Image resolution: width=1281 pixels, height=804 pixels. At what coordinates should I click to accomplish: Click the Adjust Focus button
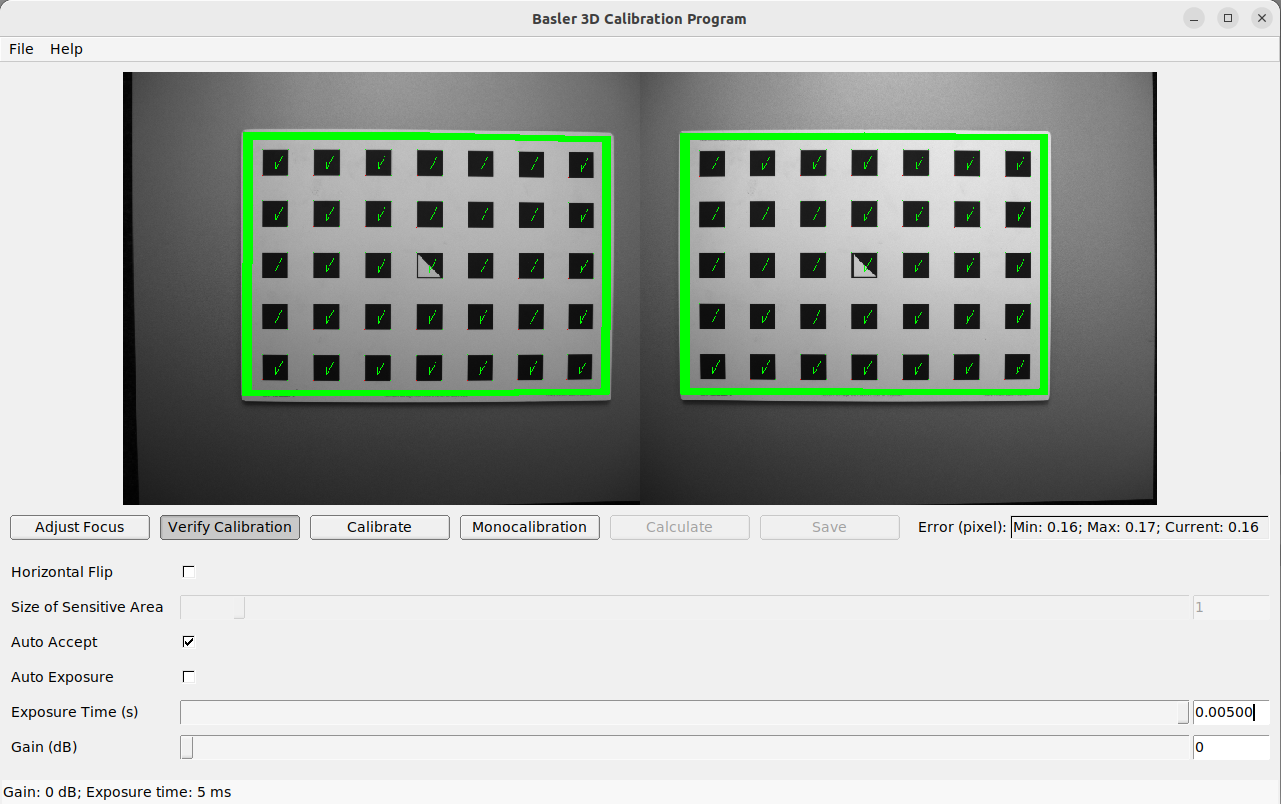tap(80, 527)
